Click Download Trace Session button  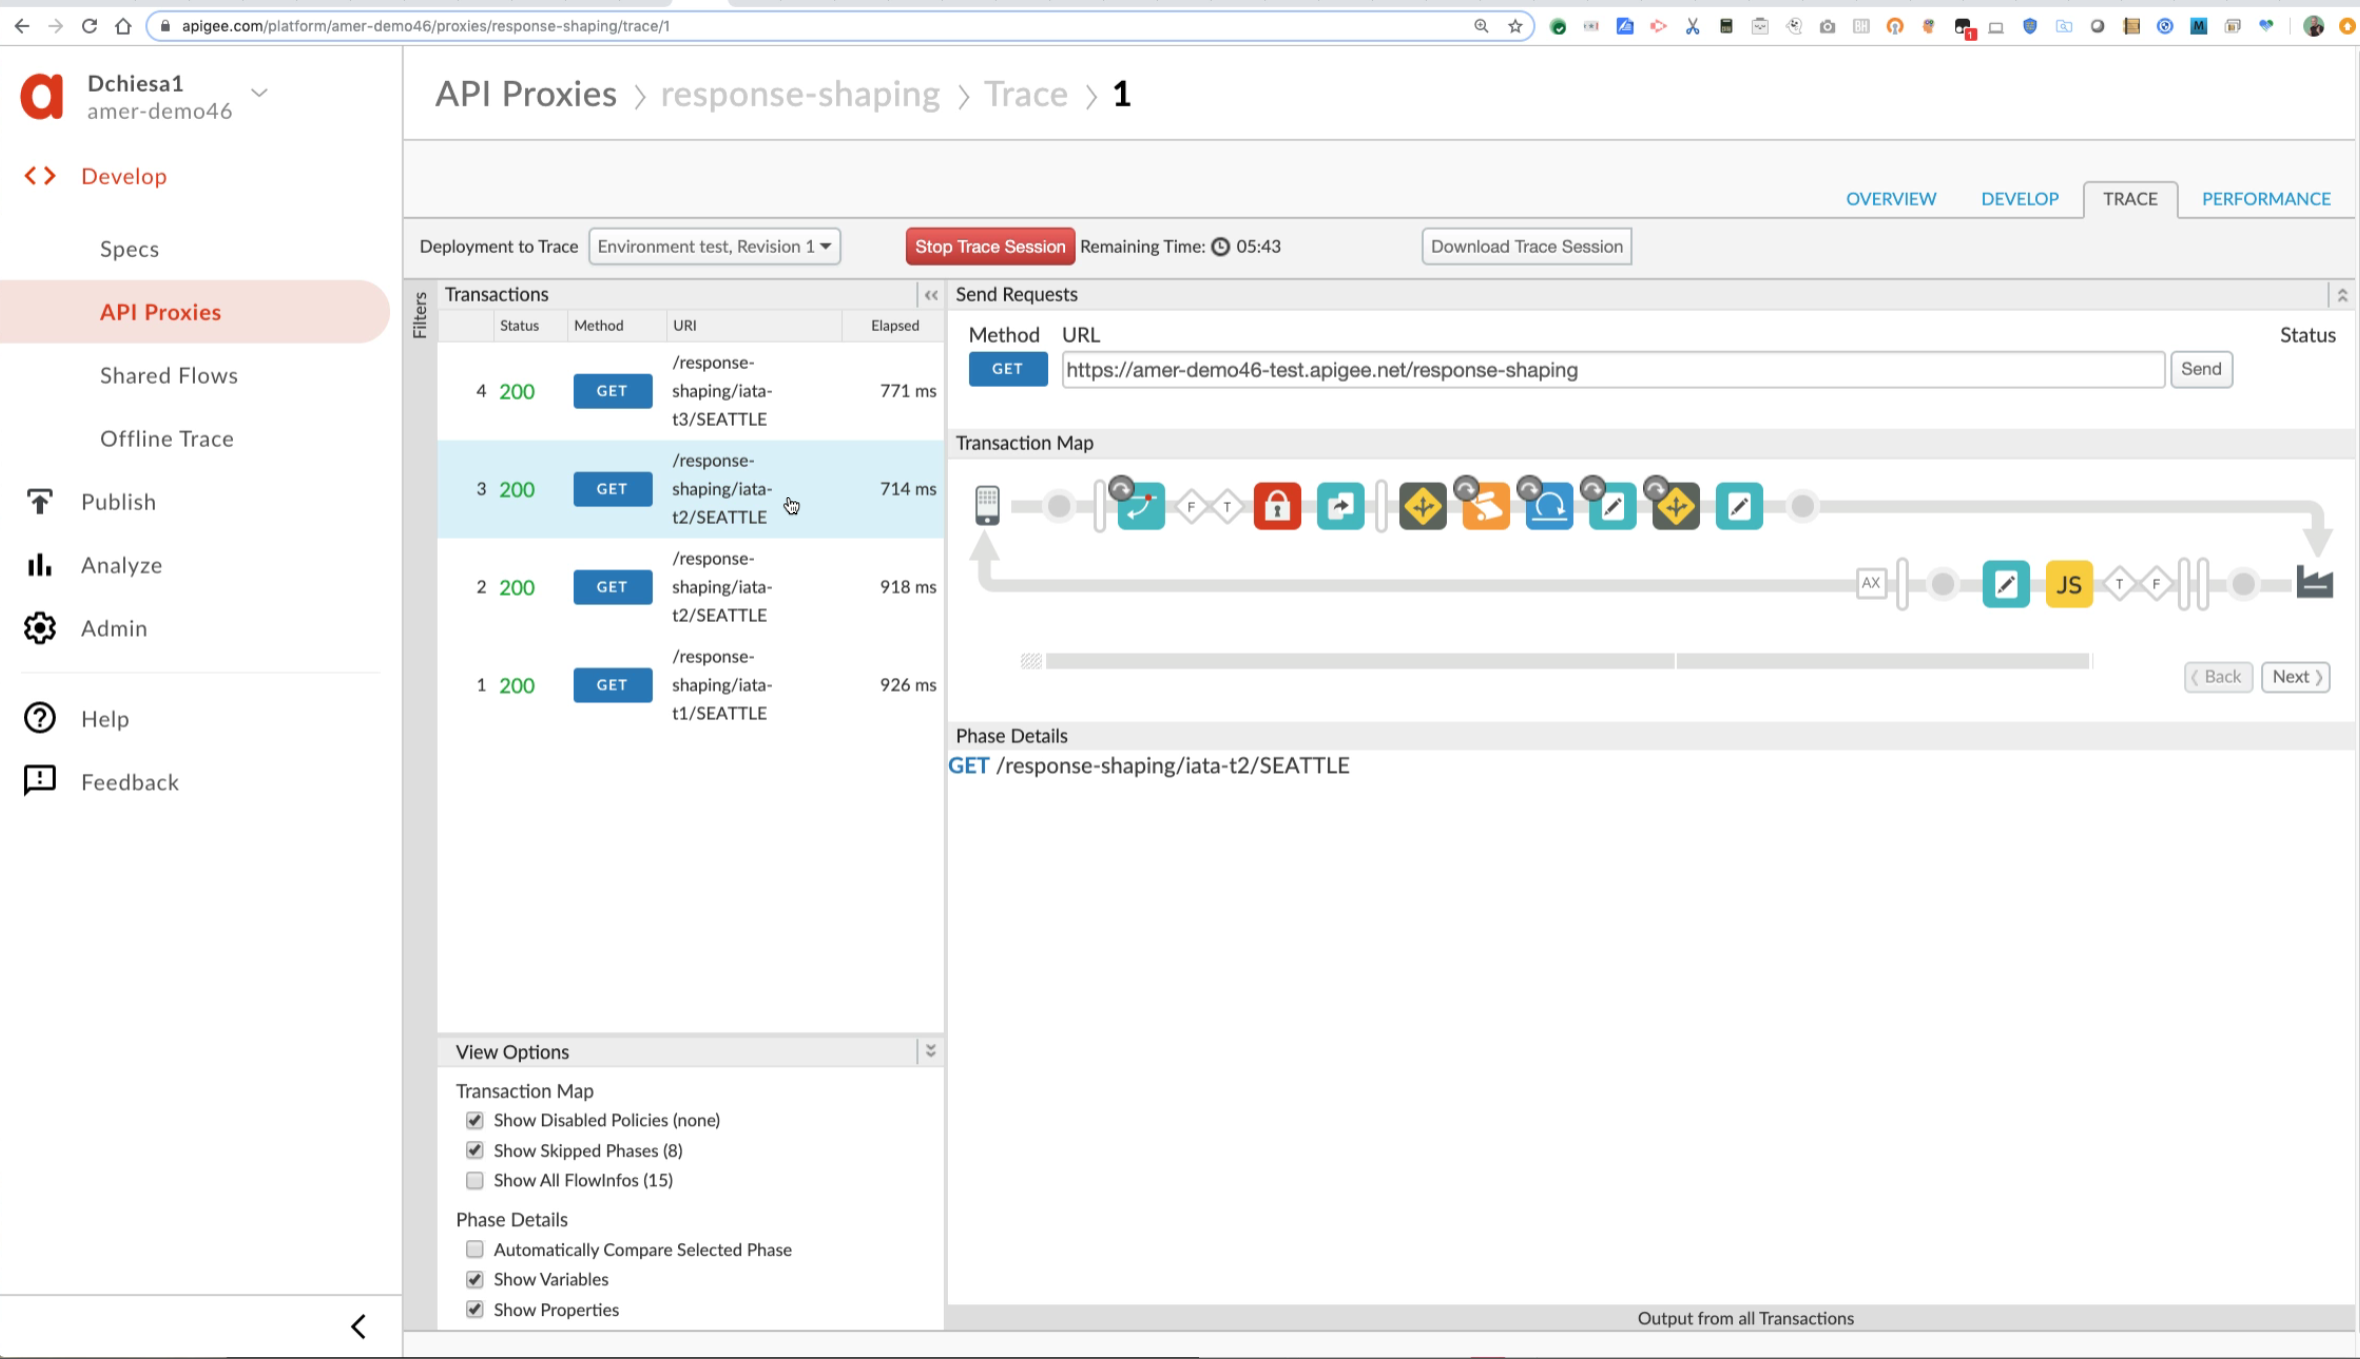coord(1526,246)
